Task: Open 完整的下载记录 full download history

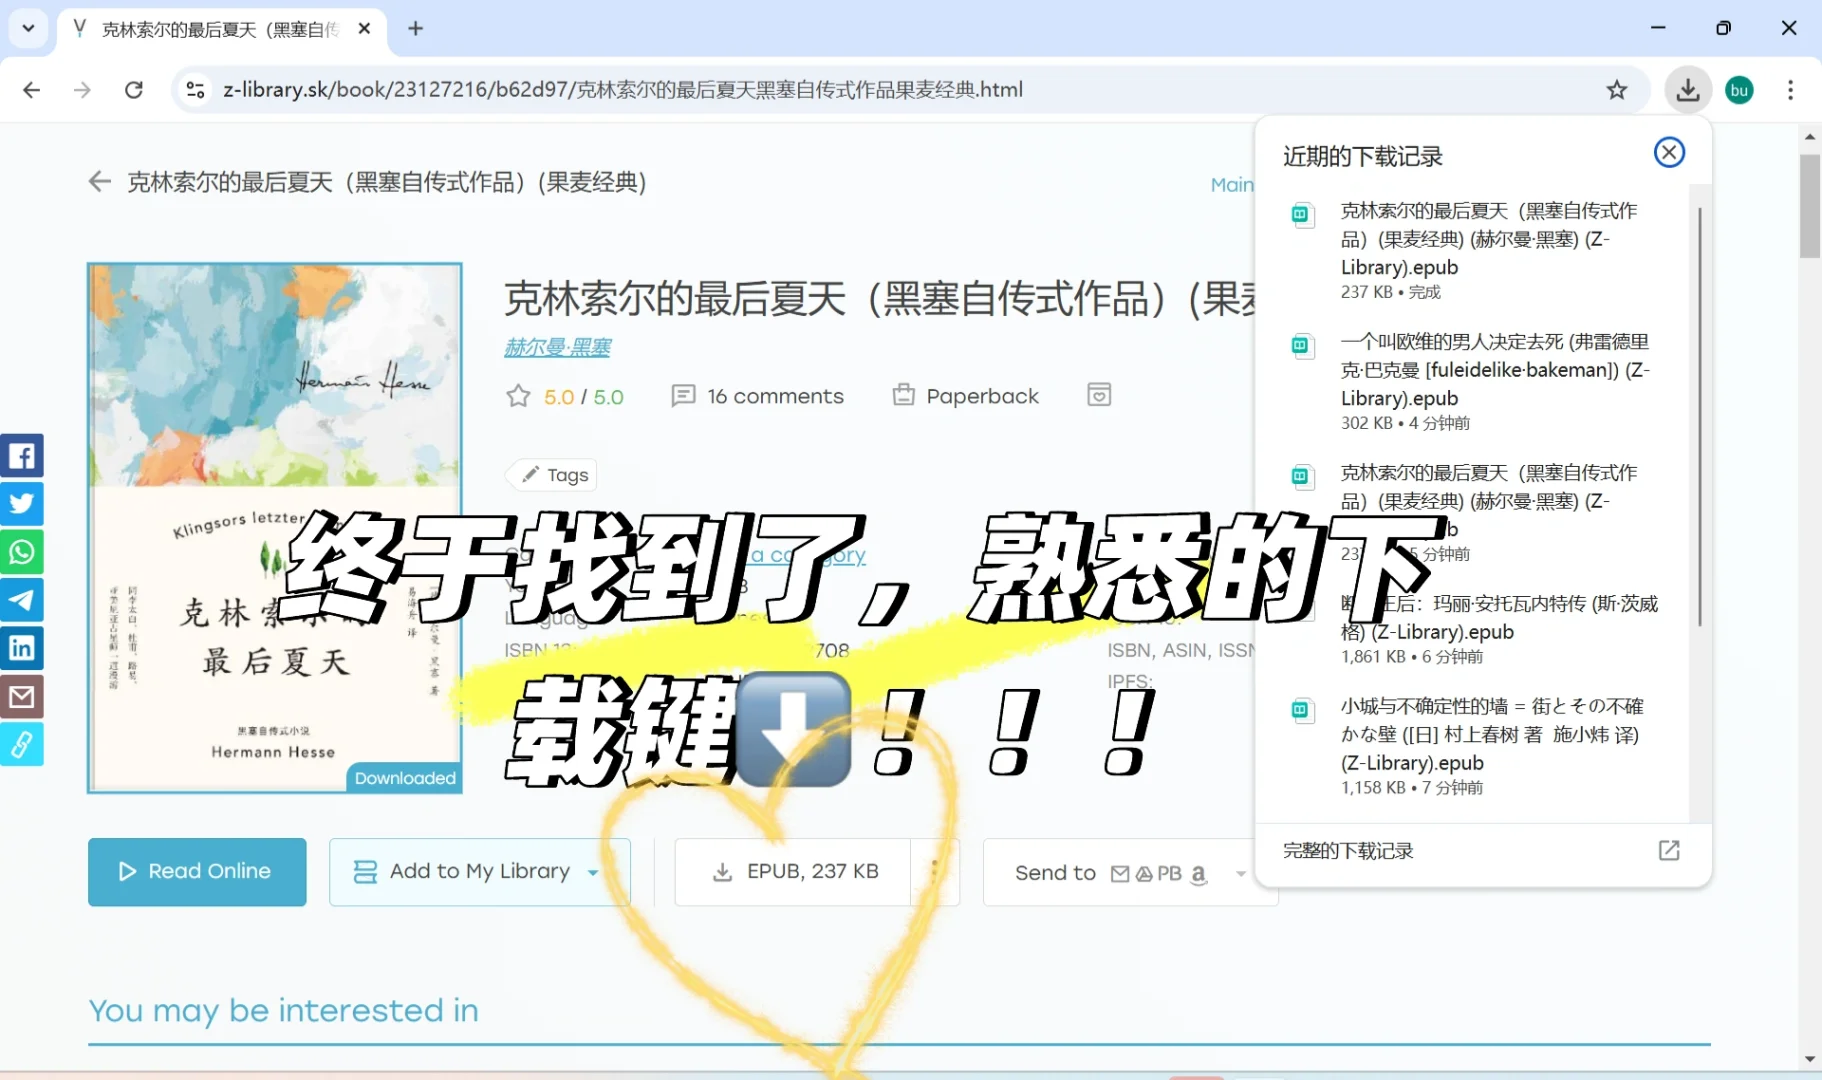Action: point(1348,851)
